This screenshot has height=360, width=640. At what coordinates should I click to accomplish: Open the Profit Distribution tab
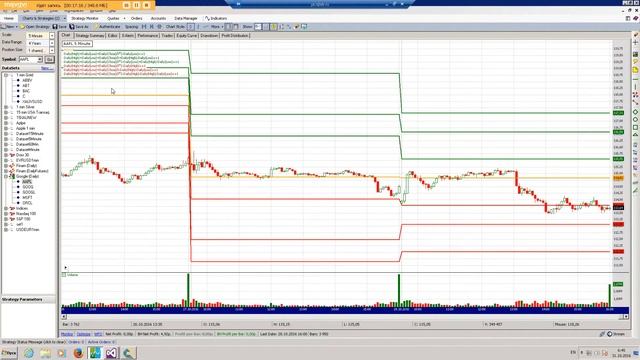(235, 36)
